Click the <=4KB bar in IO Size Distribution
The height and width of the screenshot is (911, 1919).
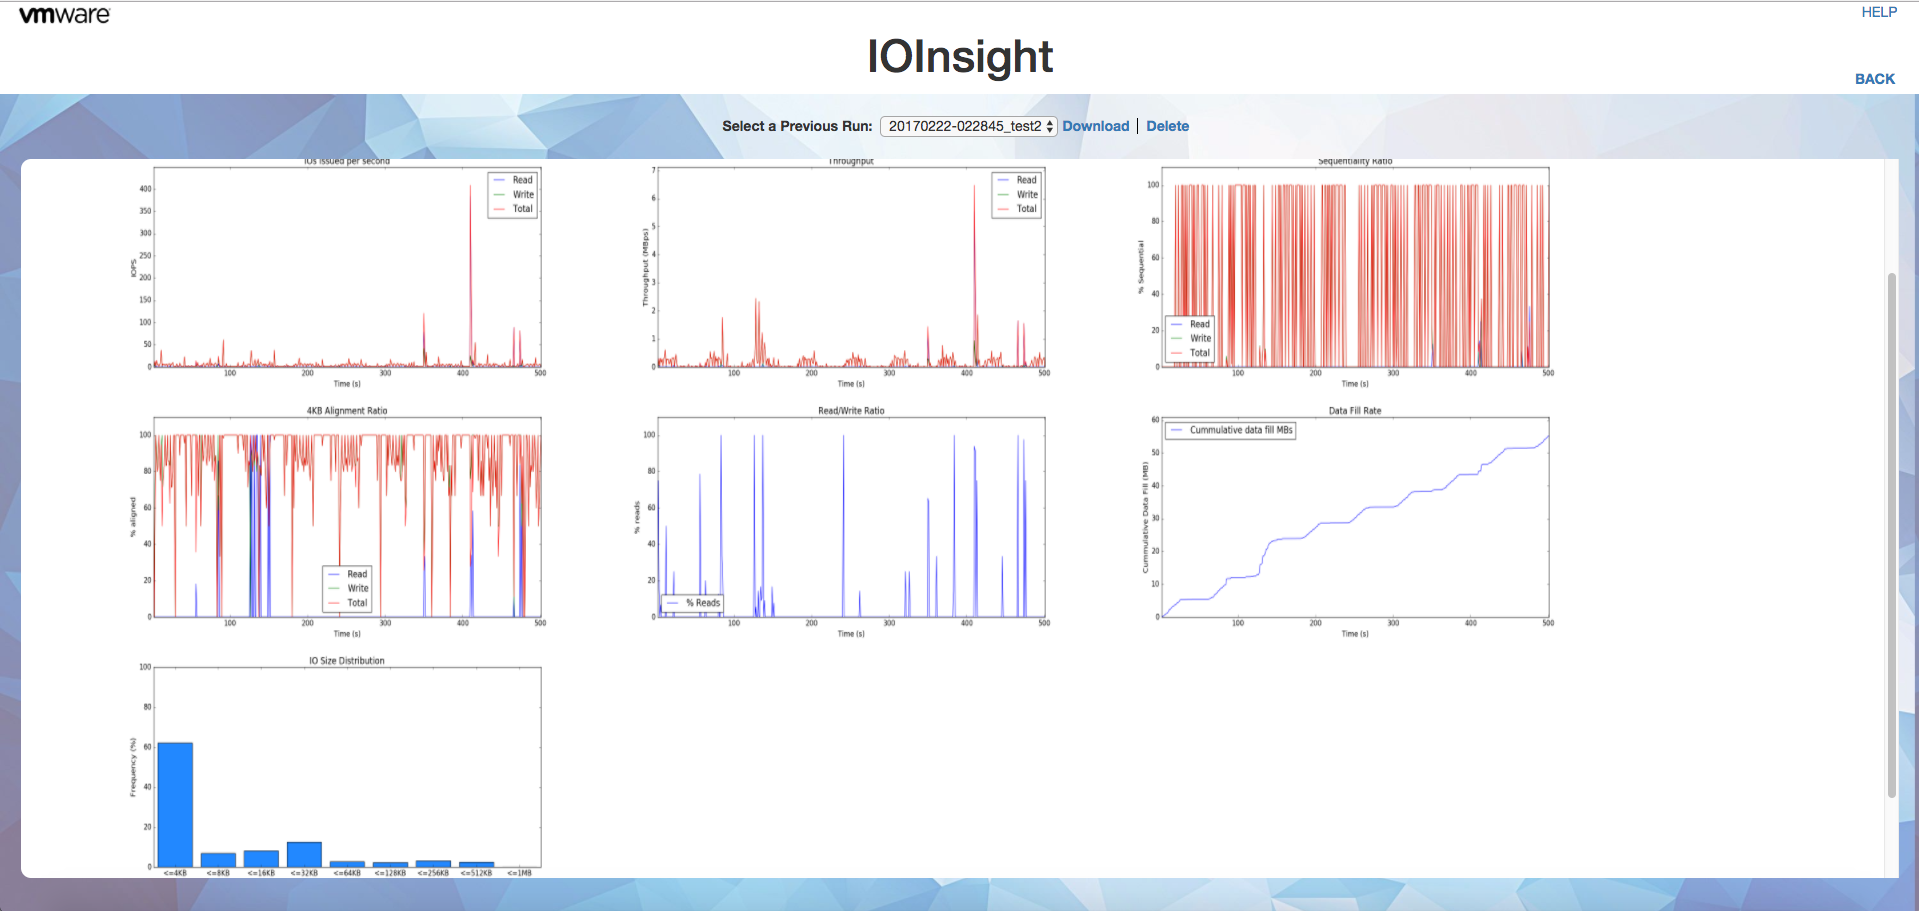coord(175,805)
